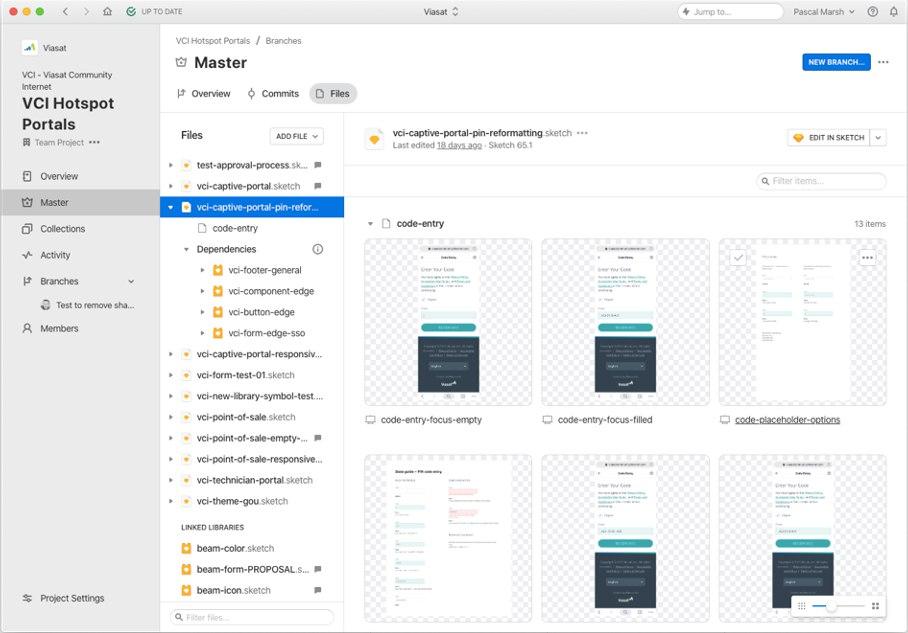Image resolution: width=908 pixels, height=633 pixels.
Task: Click the comment icon next to vci-captive-portal.sketch
Action: tap(318, 186)
